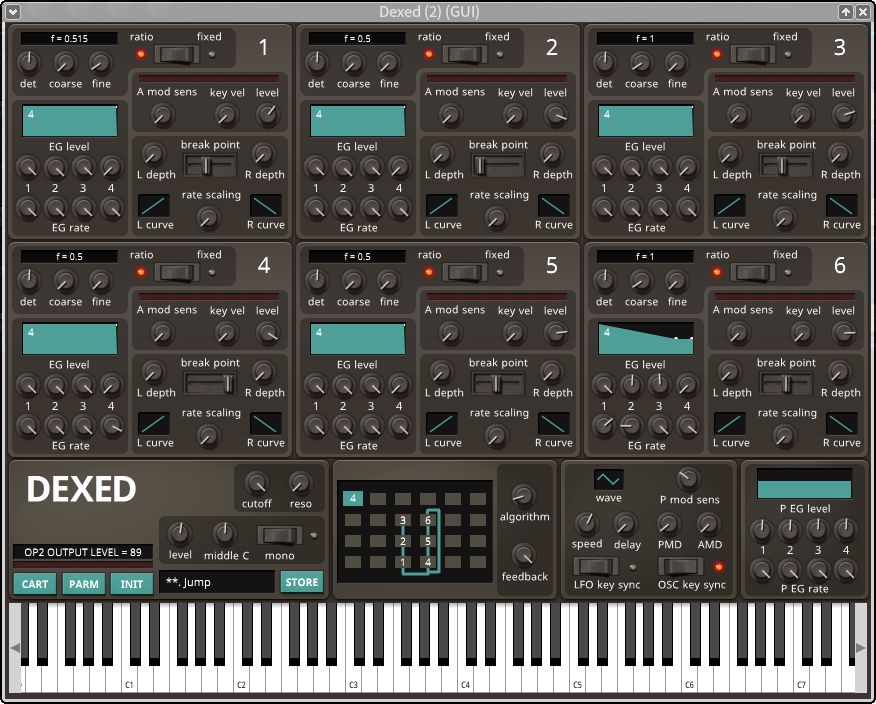Click operator 6 L curve icon

coord(730,424)
